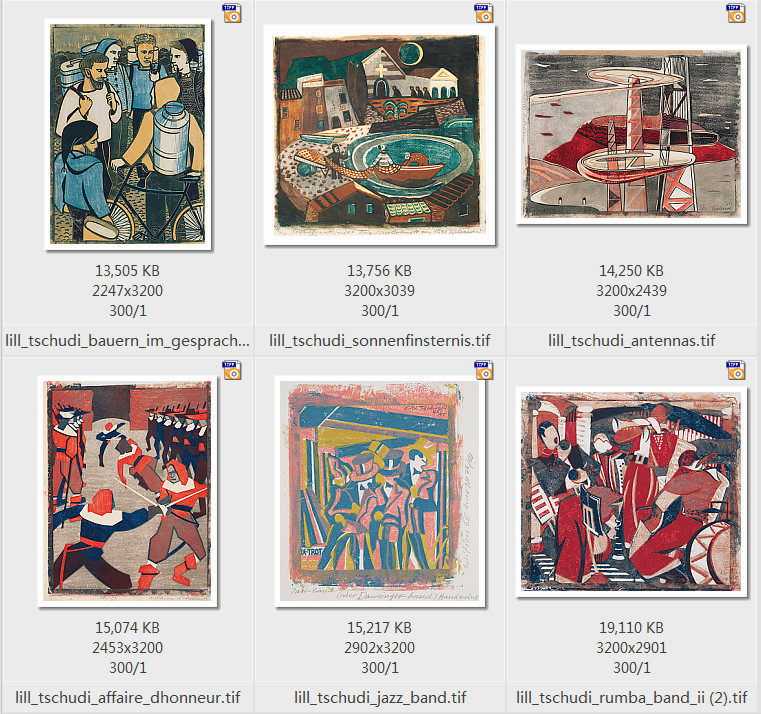
Task: Select the sonnenfinsternis village print thumbnail
Action: tap(380, 135)
